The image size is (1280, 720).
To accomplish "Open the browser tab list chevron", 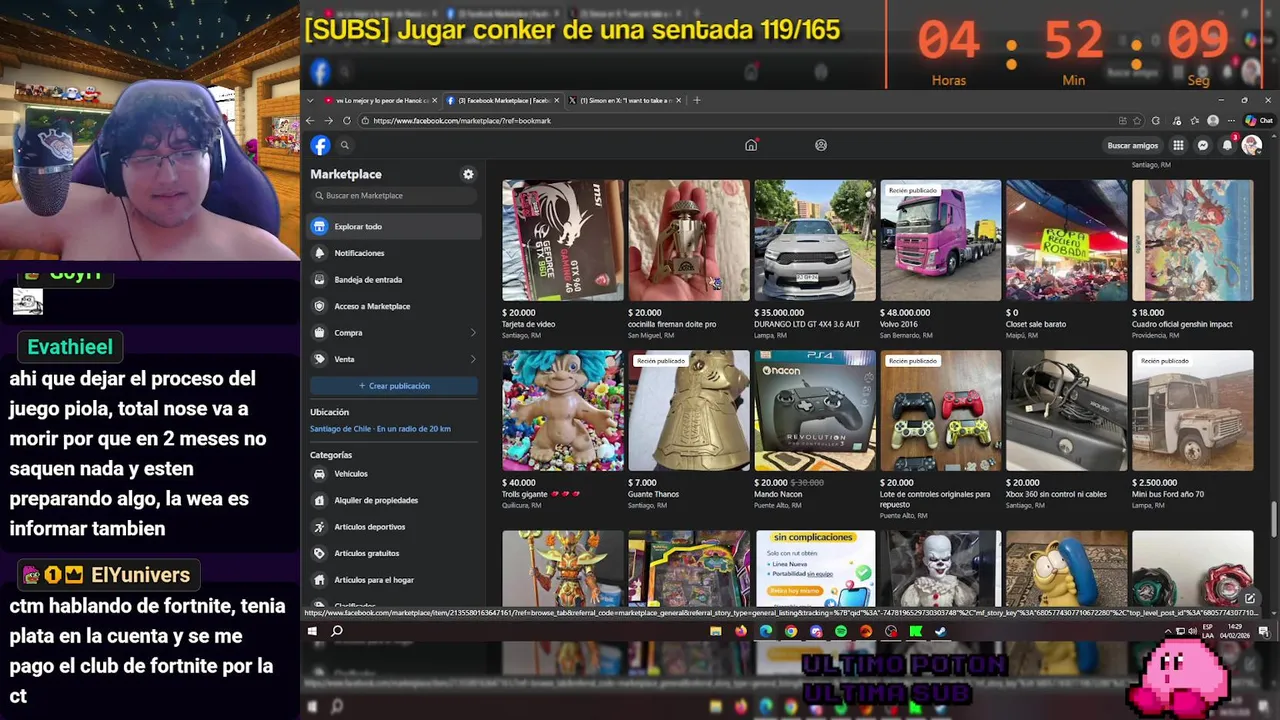I will (x=309, y=100).
